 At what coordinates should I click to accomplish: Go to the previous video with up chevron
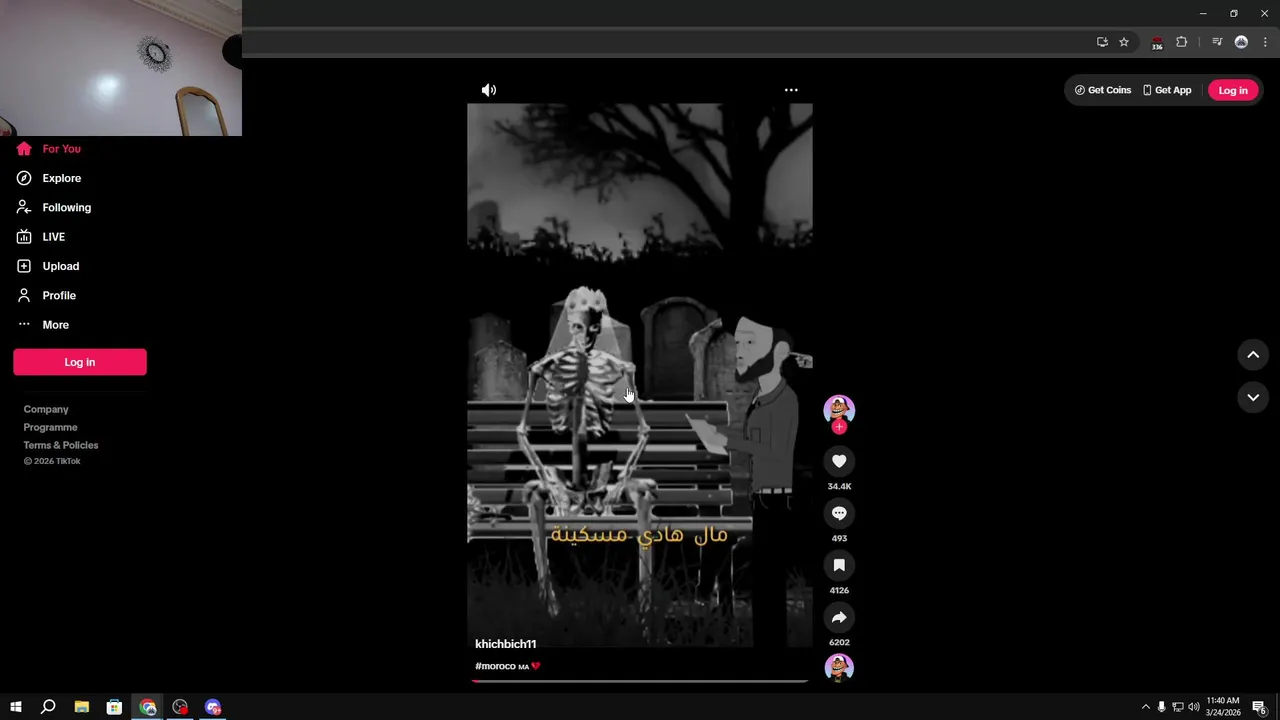click(1253, 355)
